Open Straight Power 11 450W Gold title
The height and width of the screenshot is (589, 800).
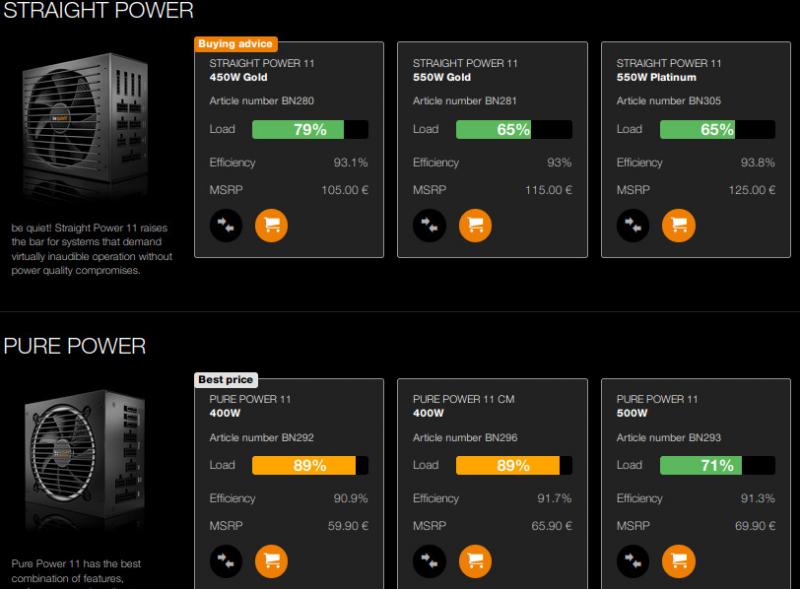pyautogui.click(x=262, y=70)
